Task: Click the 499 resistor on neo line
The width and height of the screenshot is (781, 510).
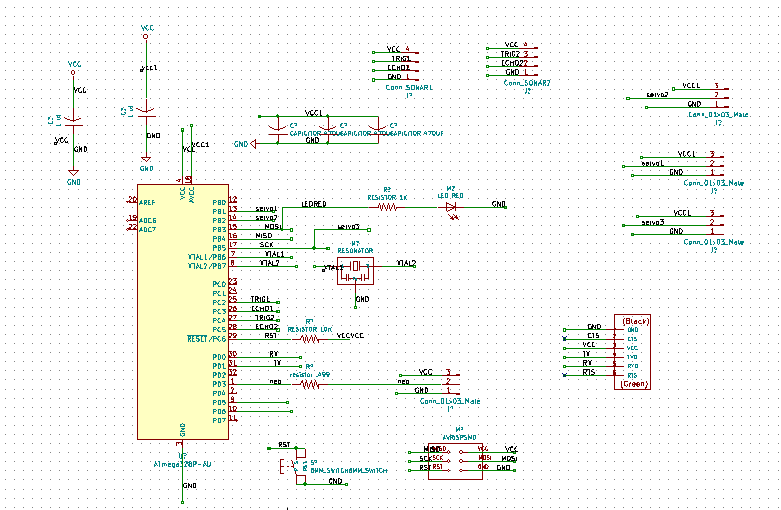Action: pos(310,384)
